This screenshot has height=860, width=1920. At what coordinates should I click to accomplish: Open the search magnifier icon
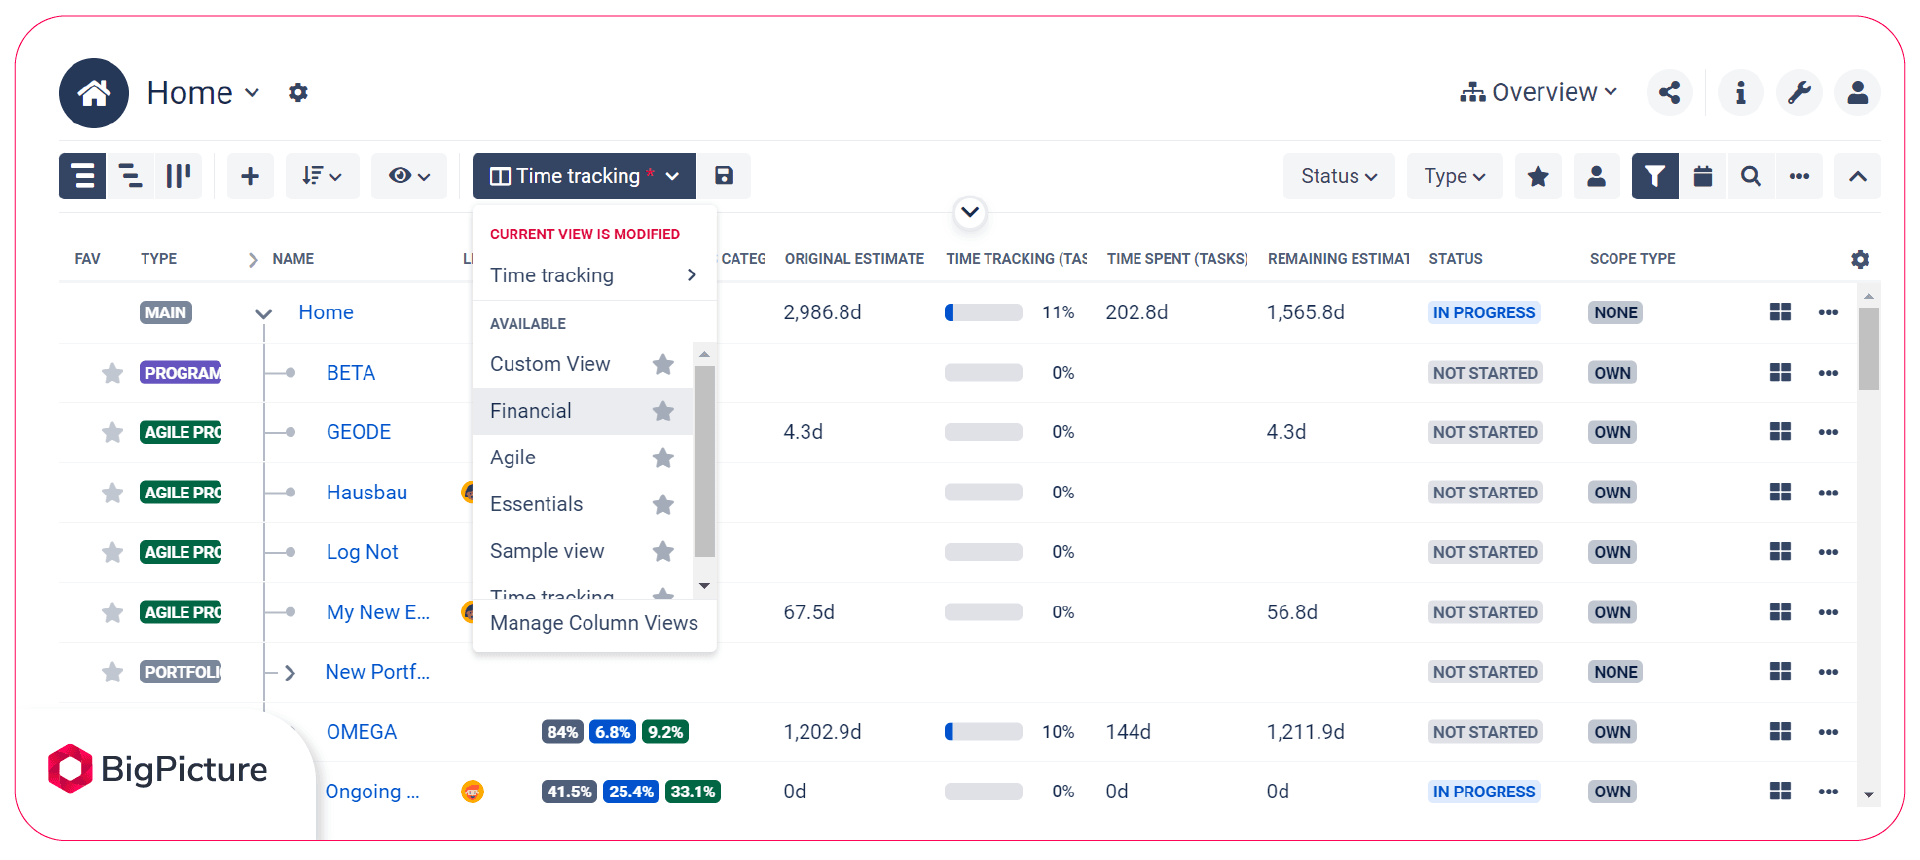[x=1751, y=176]
